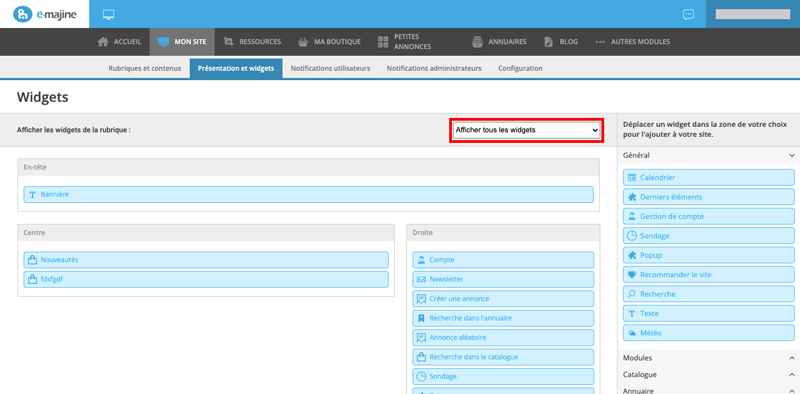Select the fdsfgdf widget in Centre

coord(206,279)
